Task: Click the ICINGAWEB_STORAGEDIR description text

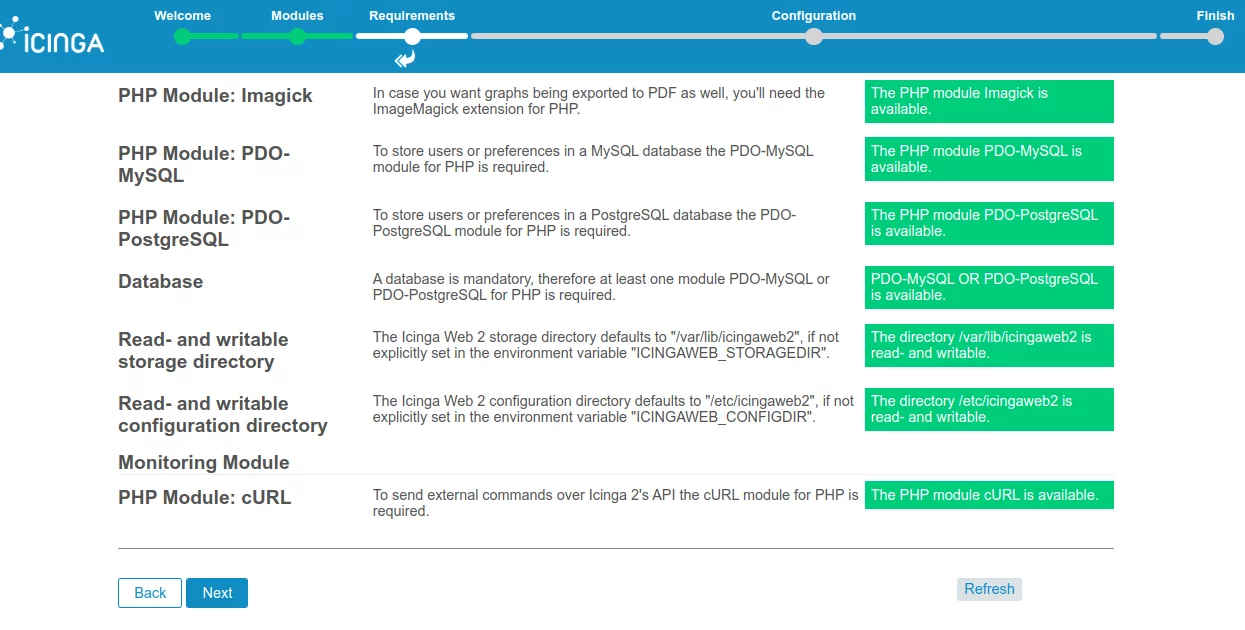Action: pyautogui.click(x=606, y=345)
